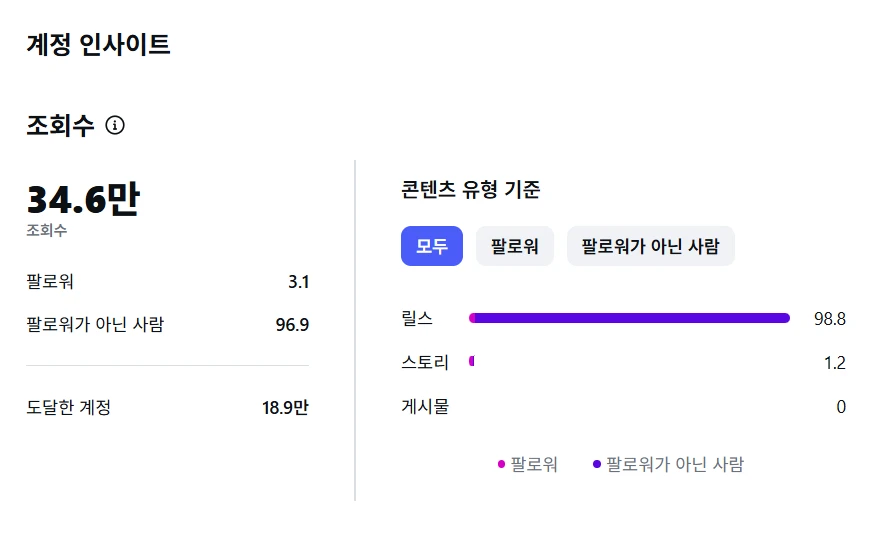The height and width of the screenshot is (540, 877).
Task: Click the 릴스 content type label
Action: click(417, 318)
